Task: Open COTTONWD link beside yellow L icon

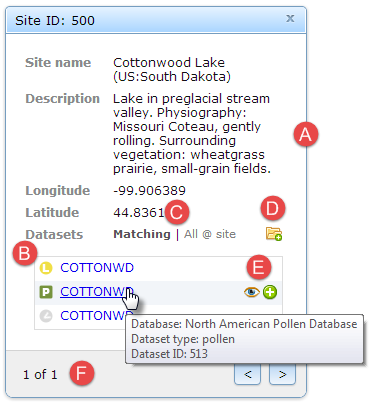Action: point(97,268)
